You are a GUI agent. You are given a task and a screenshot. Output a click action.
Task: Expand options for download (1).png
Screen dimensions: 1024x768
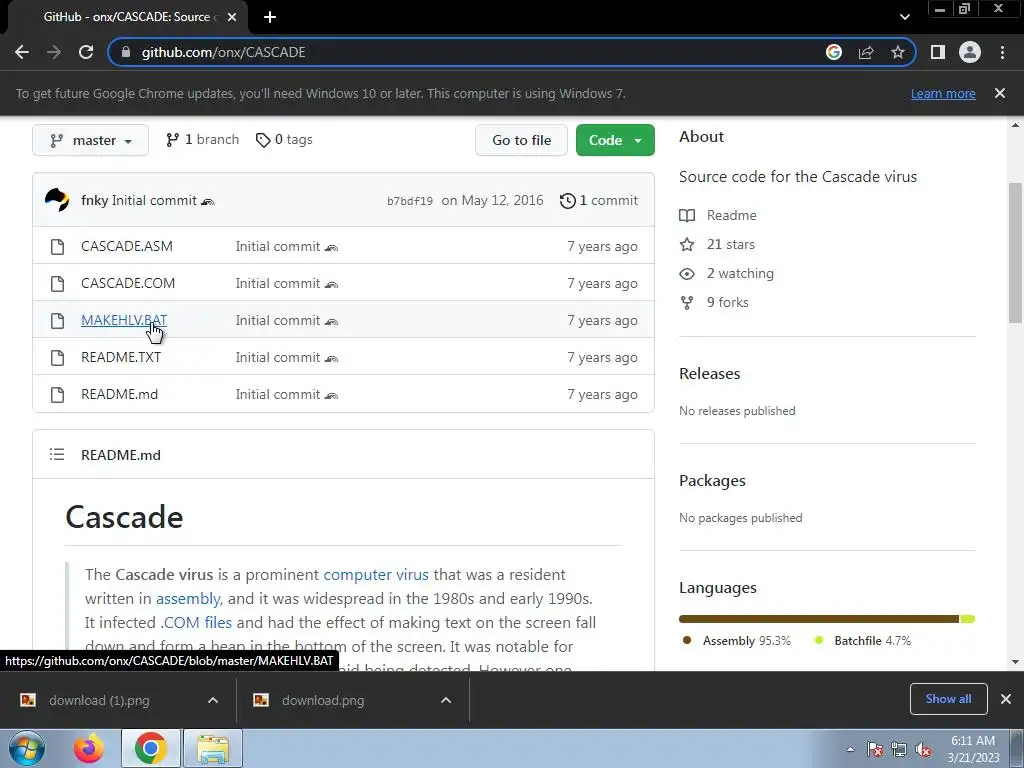click(x=213, y=700)
